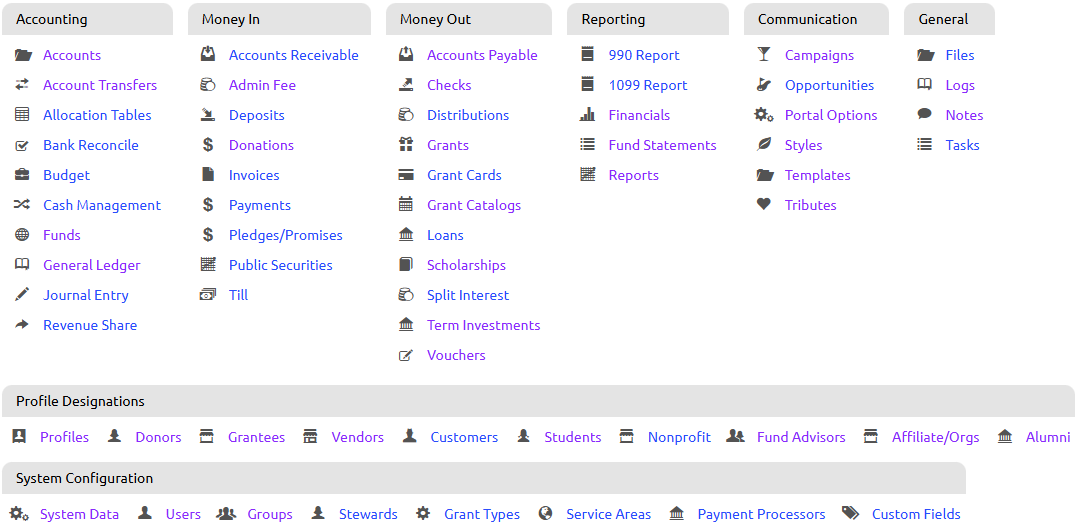
Task: Click the bar chart icon beside Financials
Action: point(588,114)
